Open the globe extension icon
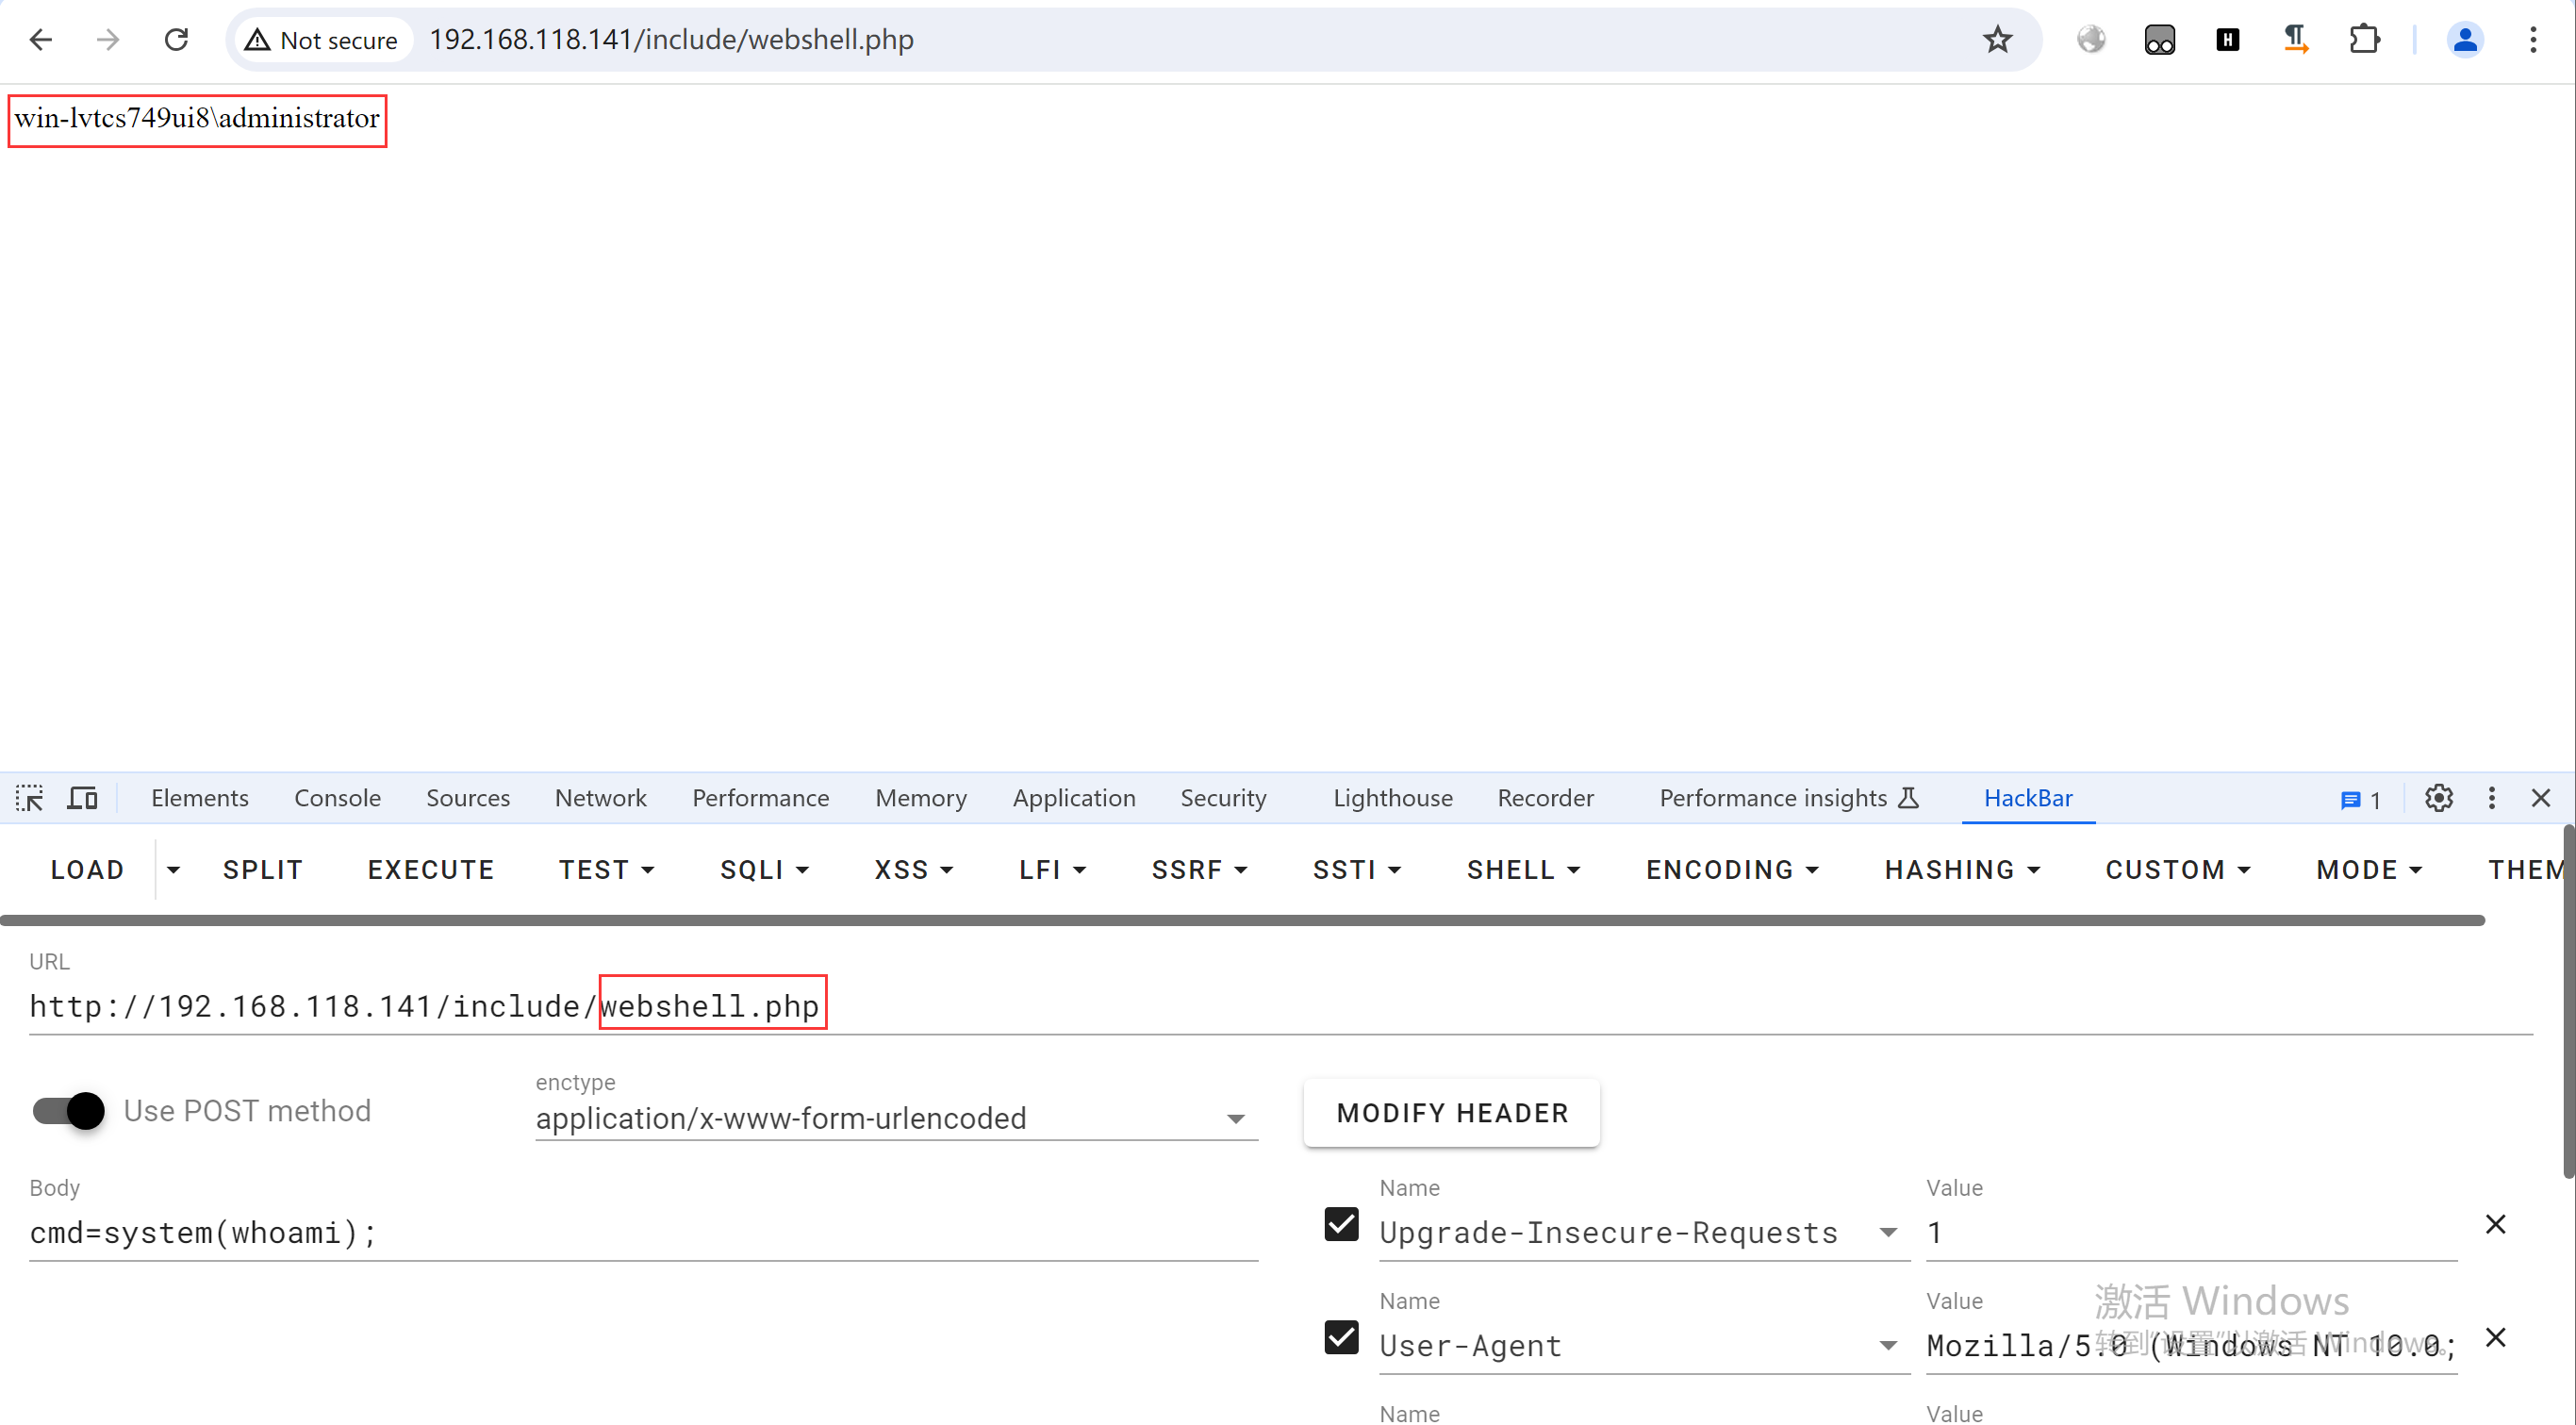Image resolution: width=2576 pixels, height=1425 pixels. point(2091,40)
